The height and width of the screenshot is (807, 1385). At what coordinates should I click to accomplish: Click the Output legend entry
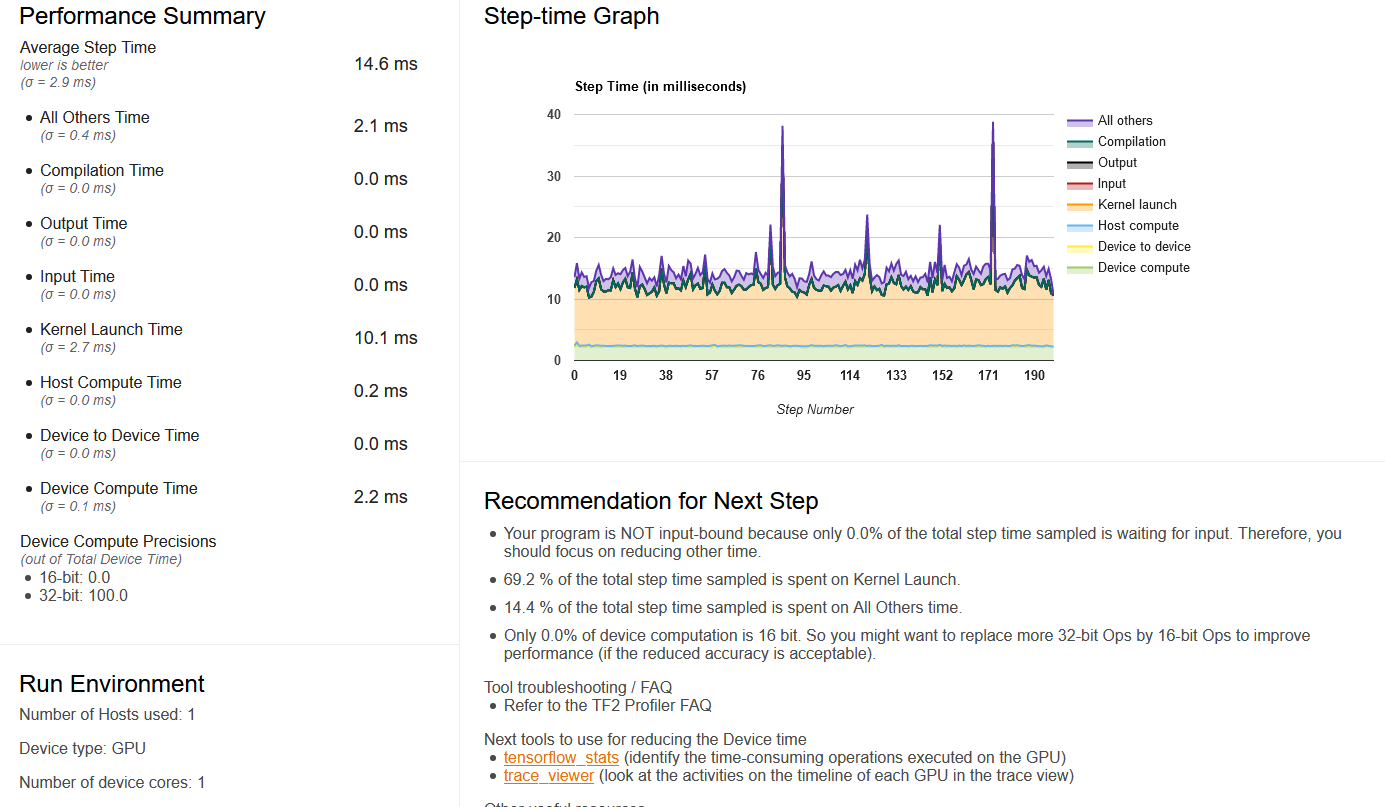pyautogui.click(x=1117, y=163)
